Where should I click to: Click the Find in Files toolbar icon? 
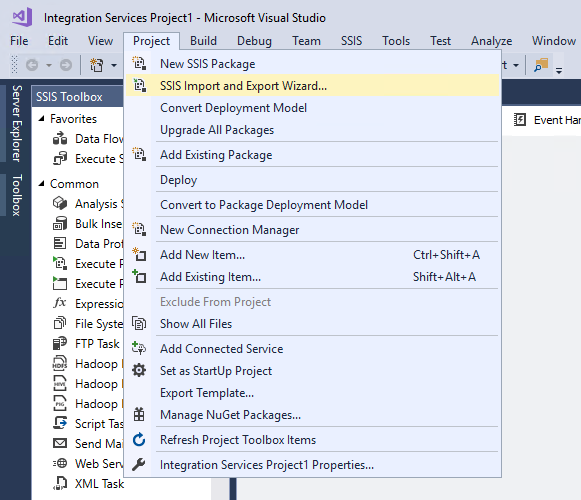pos(541,65)
